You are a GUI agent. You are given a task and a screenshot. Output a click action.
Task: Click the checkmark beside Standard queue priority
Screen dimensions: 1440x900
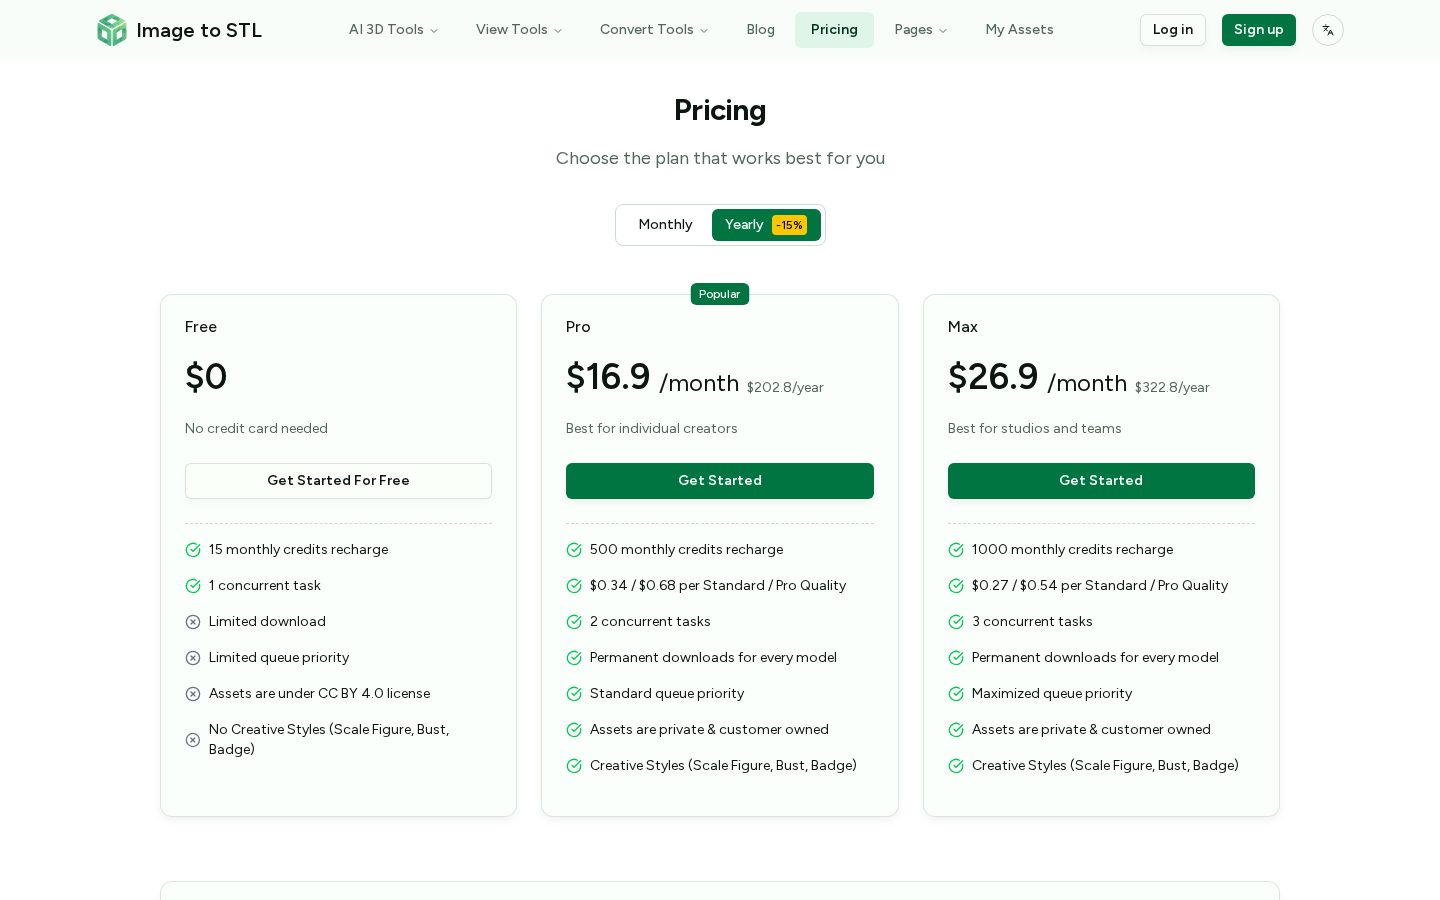pos(574,694)
